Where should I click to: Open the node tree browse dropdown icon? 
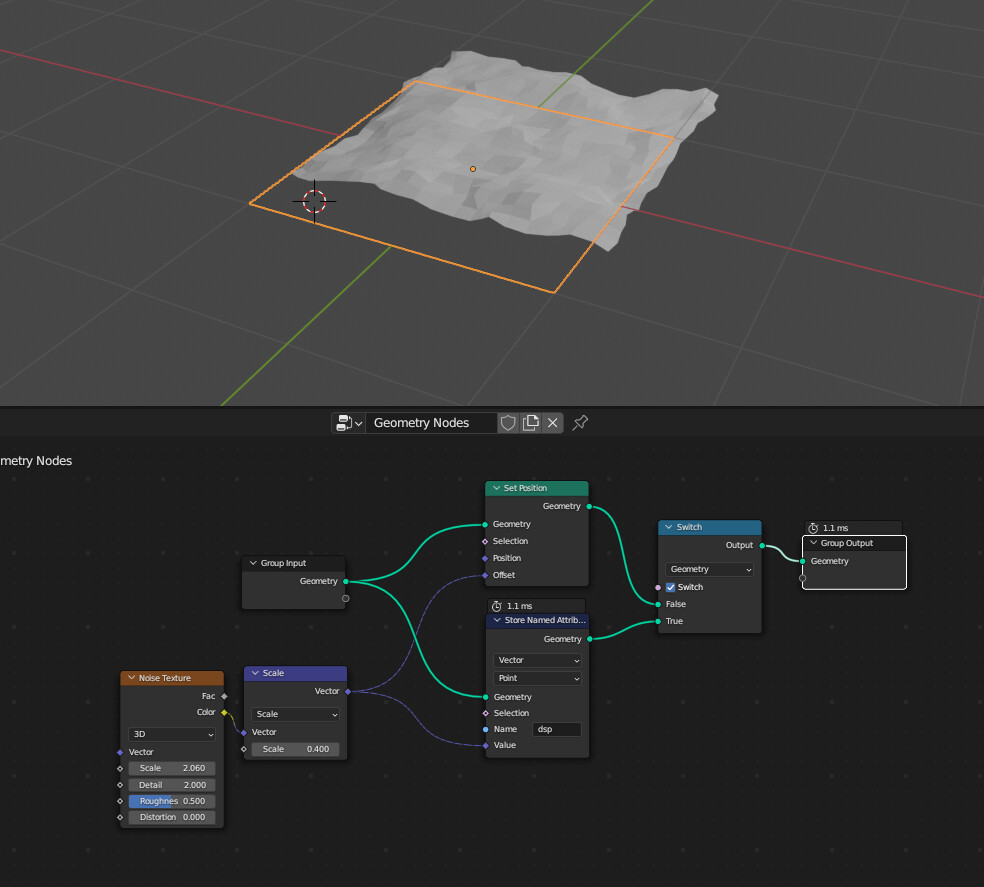[349, 423]
